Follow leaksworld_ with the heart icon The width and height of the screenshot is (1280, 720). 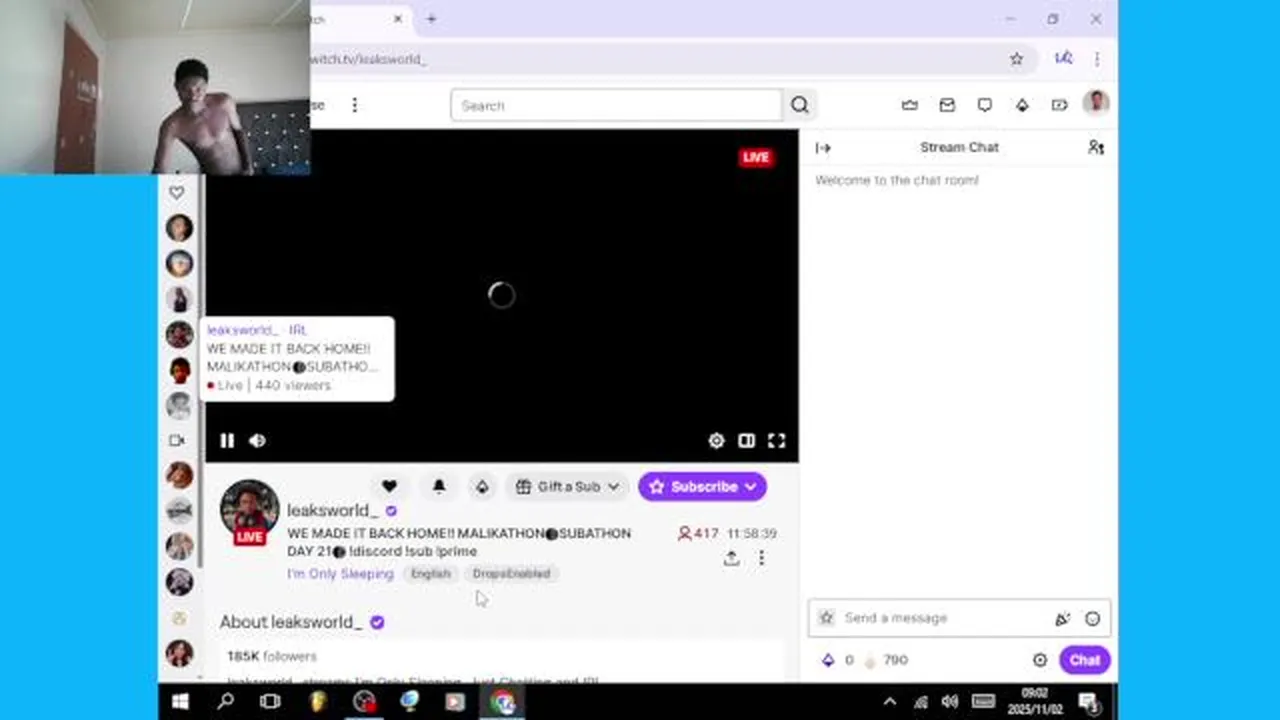(x=389, y=486)
